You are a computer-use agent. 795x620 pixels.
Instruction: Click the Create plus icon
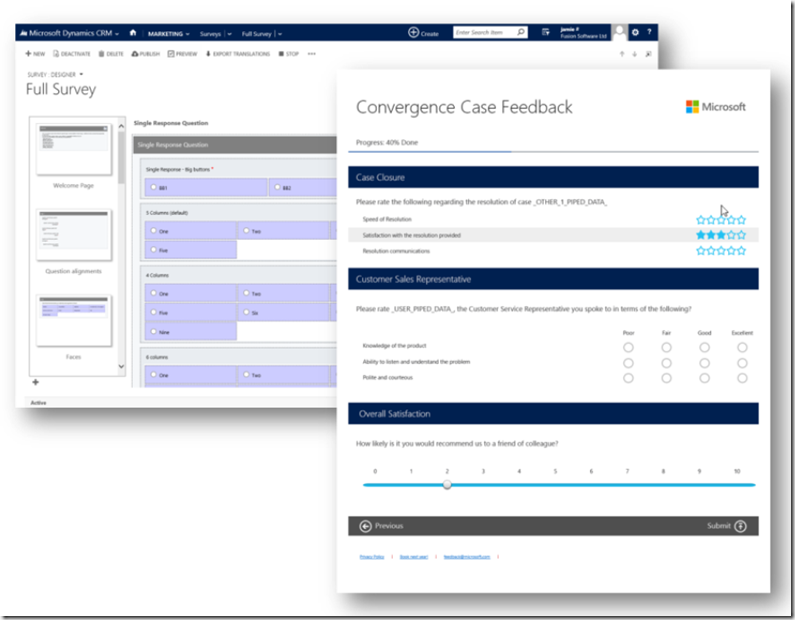pos(413,32)
